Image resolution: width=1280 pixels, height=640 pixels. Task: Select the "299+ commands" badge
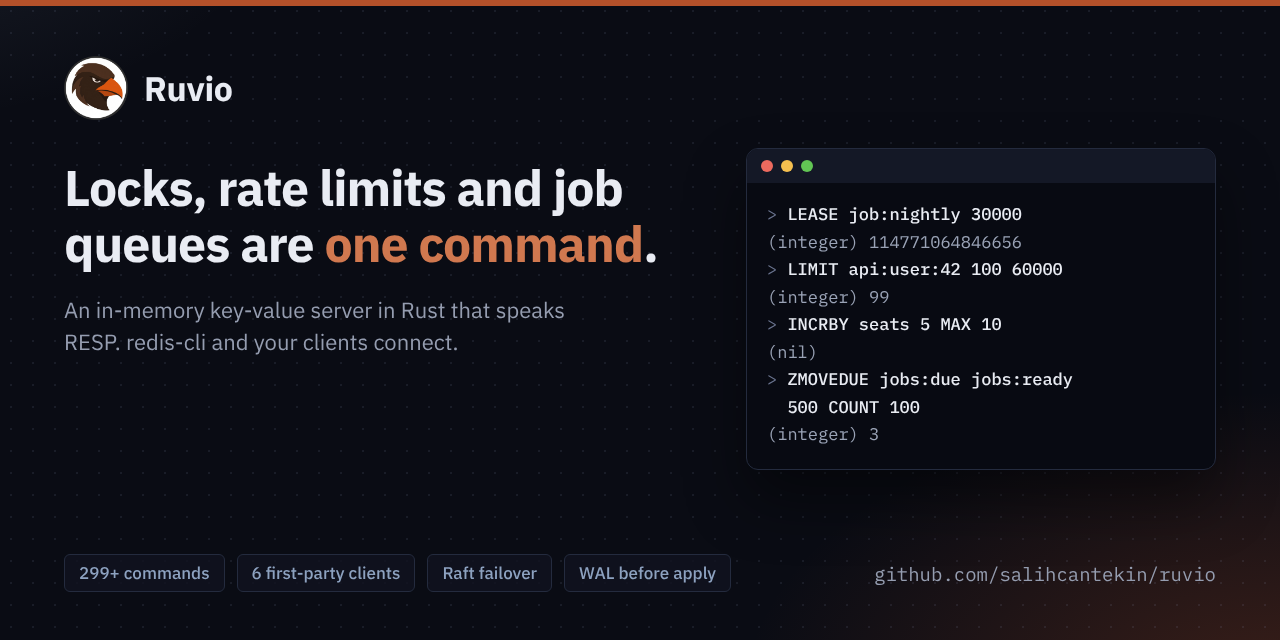[144, 573]
